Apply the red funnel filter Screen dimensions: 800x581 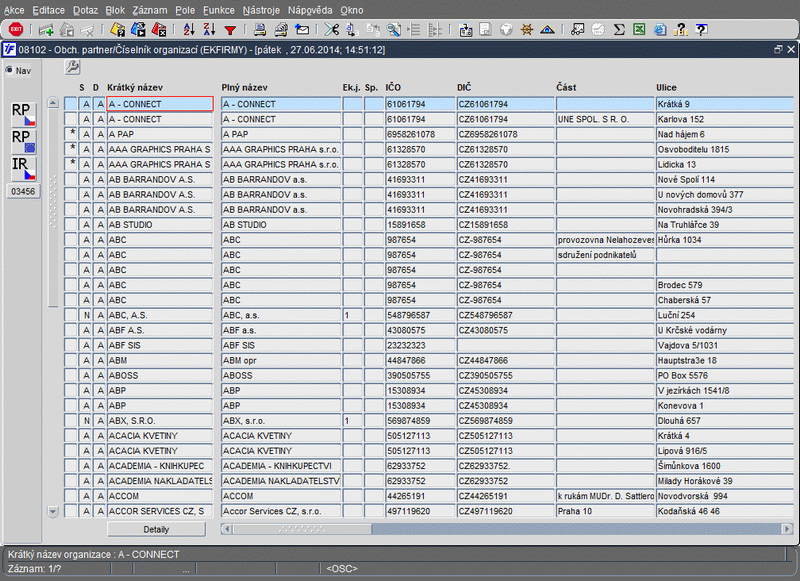[x=230, y=30]
